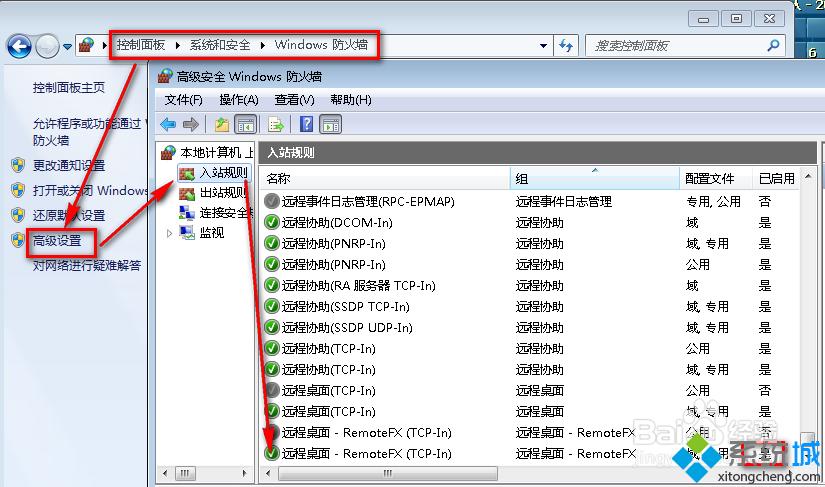
Task: Click the address bar refresh button
Action: pyautogui.click(x=566, y=45)
